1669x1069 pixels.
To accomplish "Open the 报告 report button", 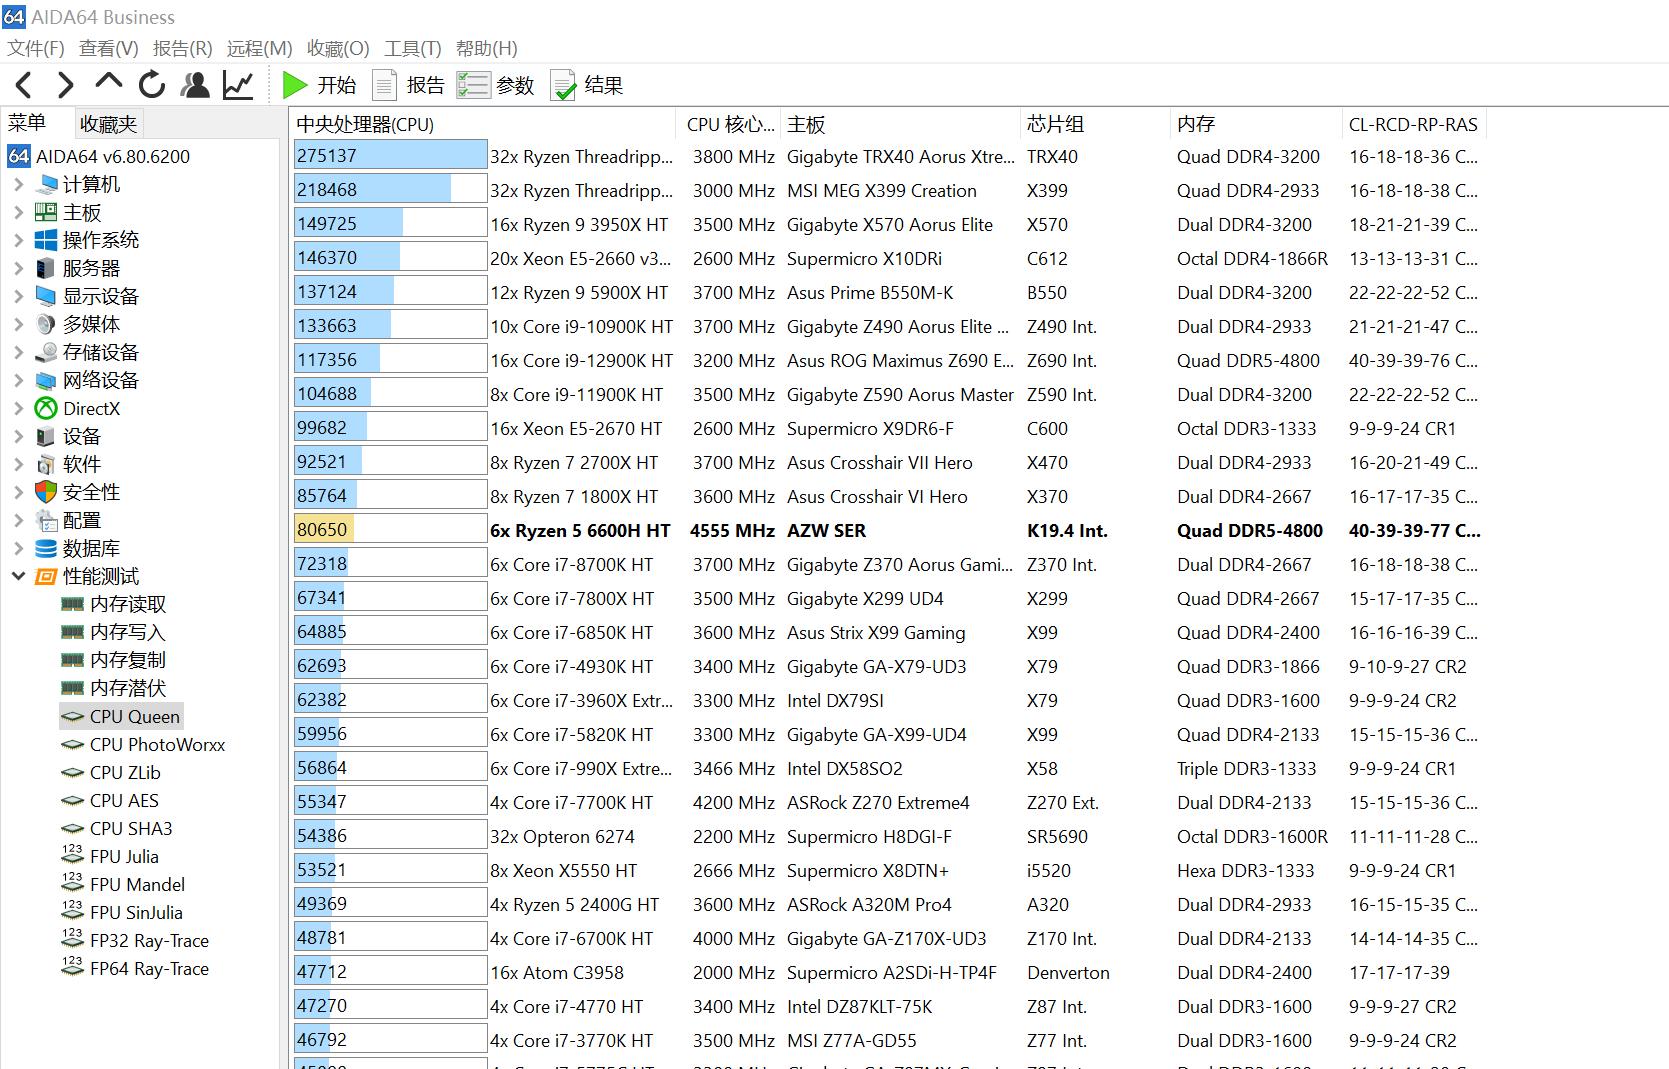I will [x=408, y=86].
